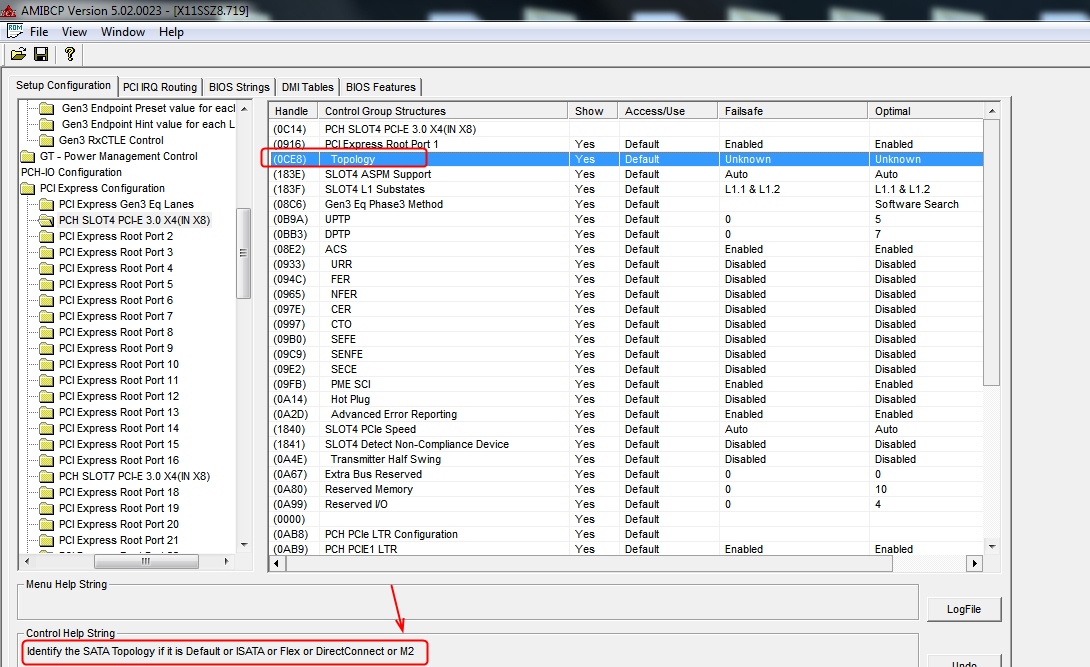This screenshot has height=667, width=1090.
Task: Select the Reserved Memory row
Action: (626, 489)
